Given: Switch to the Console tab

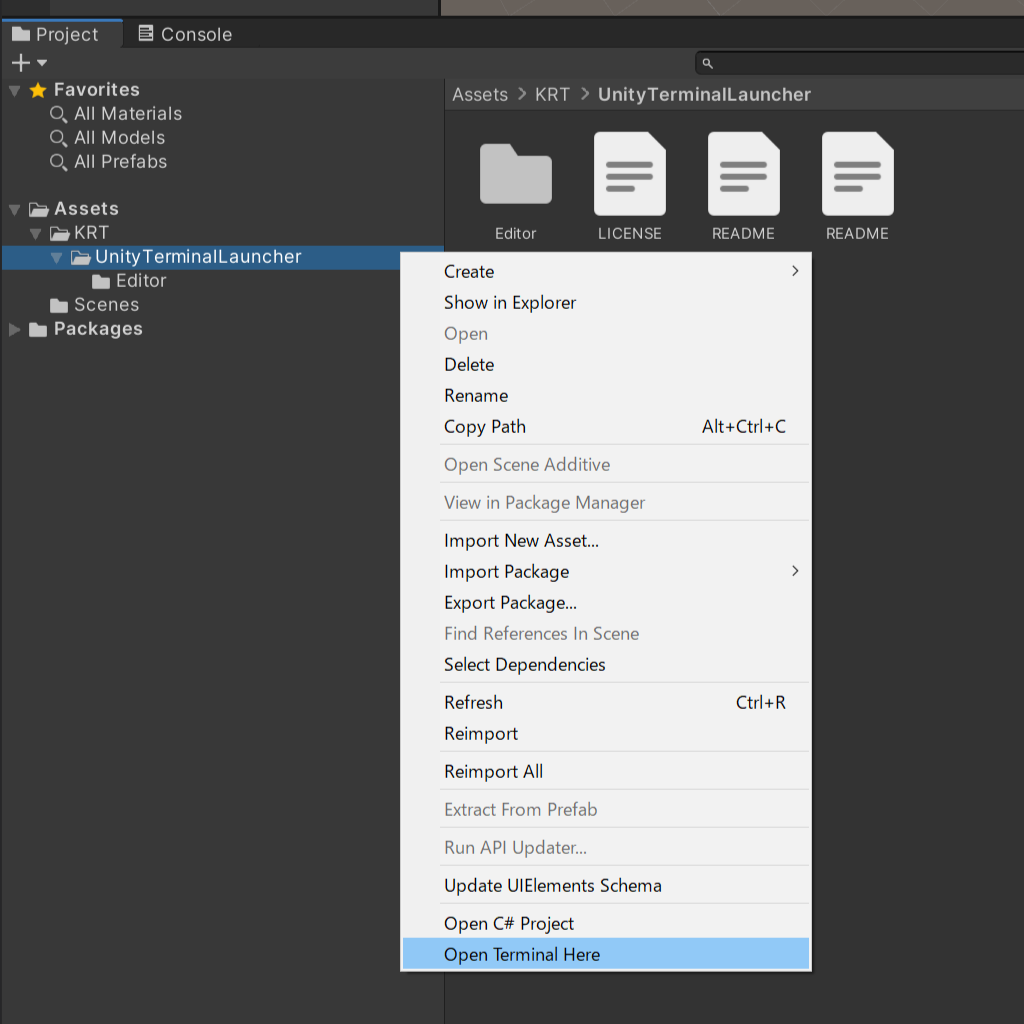Looking at the screenshot, I should coord(185,34).
